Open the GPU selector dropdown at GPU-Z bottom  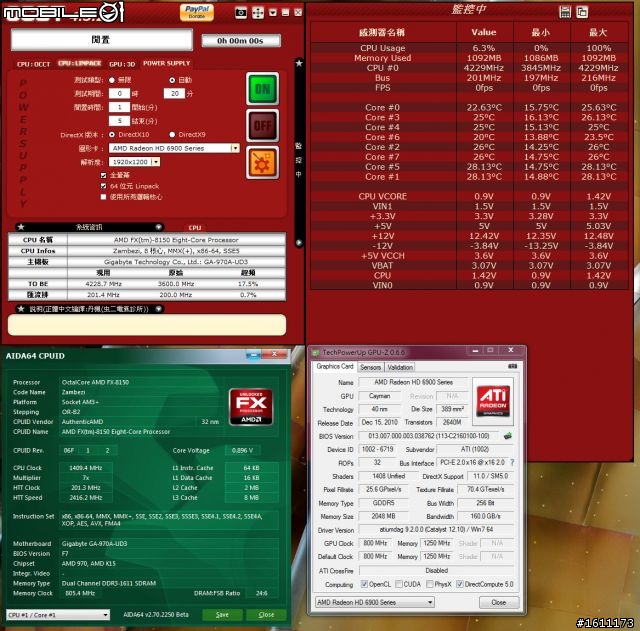tap(374, 602)
